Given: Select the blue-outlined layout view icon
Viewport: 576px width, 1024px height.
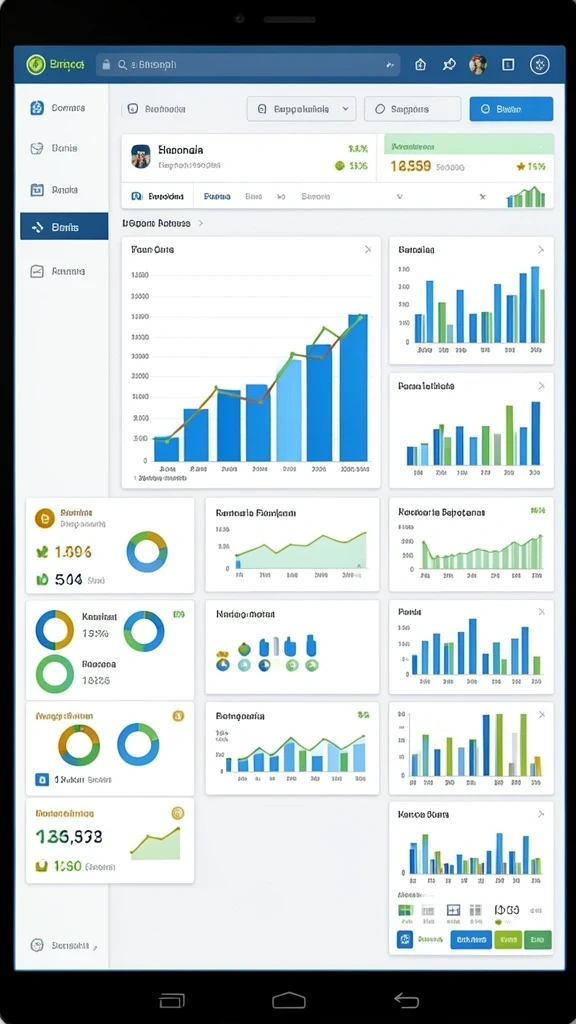Looking at the screenshot, I should (x=453, y=910).
